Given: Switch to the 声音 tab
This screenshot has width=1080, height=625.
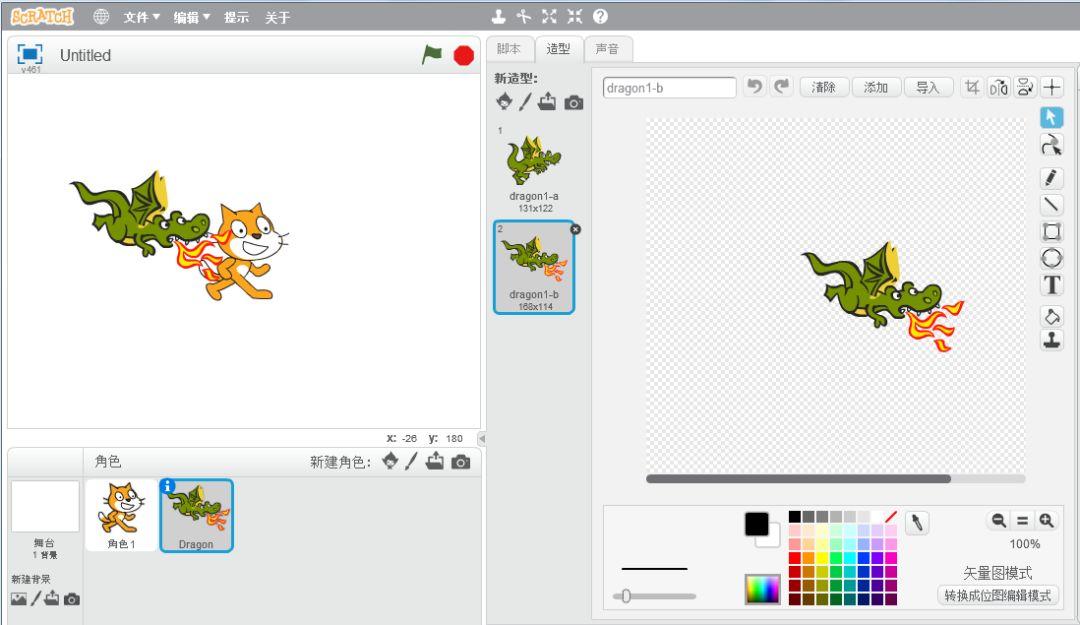Looking at the screenshot, I should pos(608,49).
